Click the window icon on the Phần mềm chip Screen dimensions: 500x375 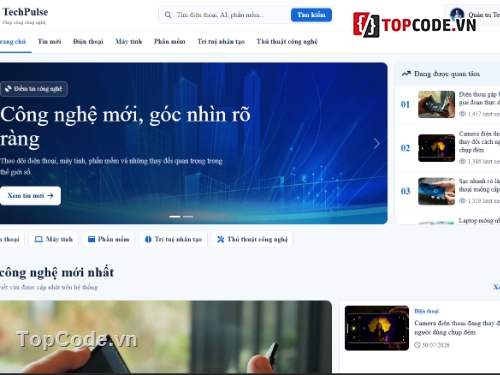click(x=91, y=239)
